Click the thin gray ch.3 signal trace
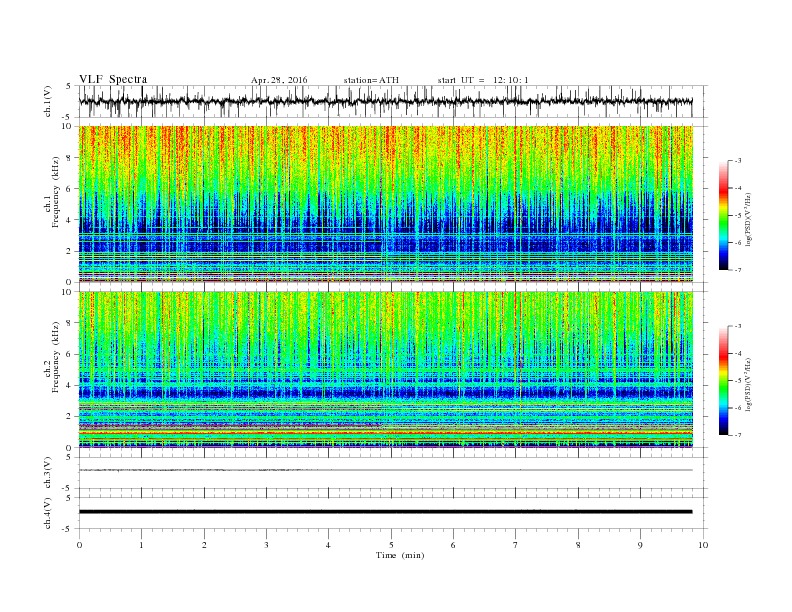 385,470
